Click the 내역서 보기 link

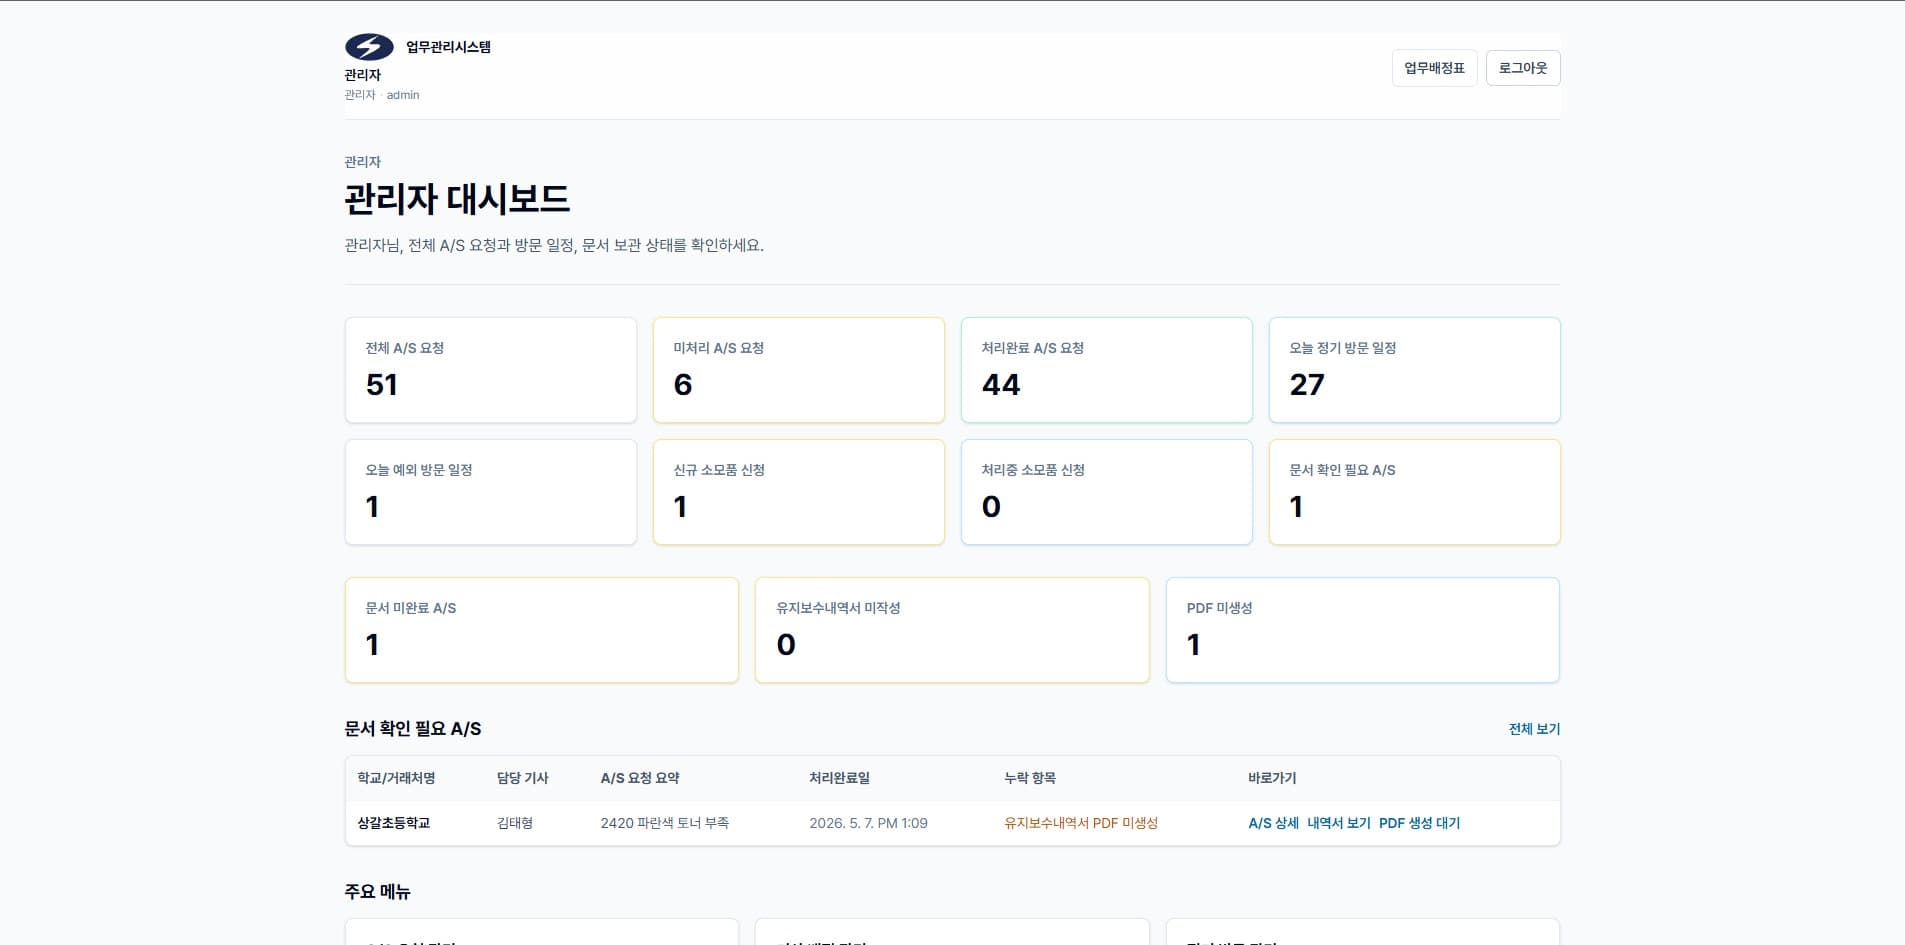click(1338, 823)
